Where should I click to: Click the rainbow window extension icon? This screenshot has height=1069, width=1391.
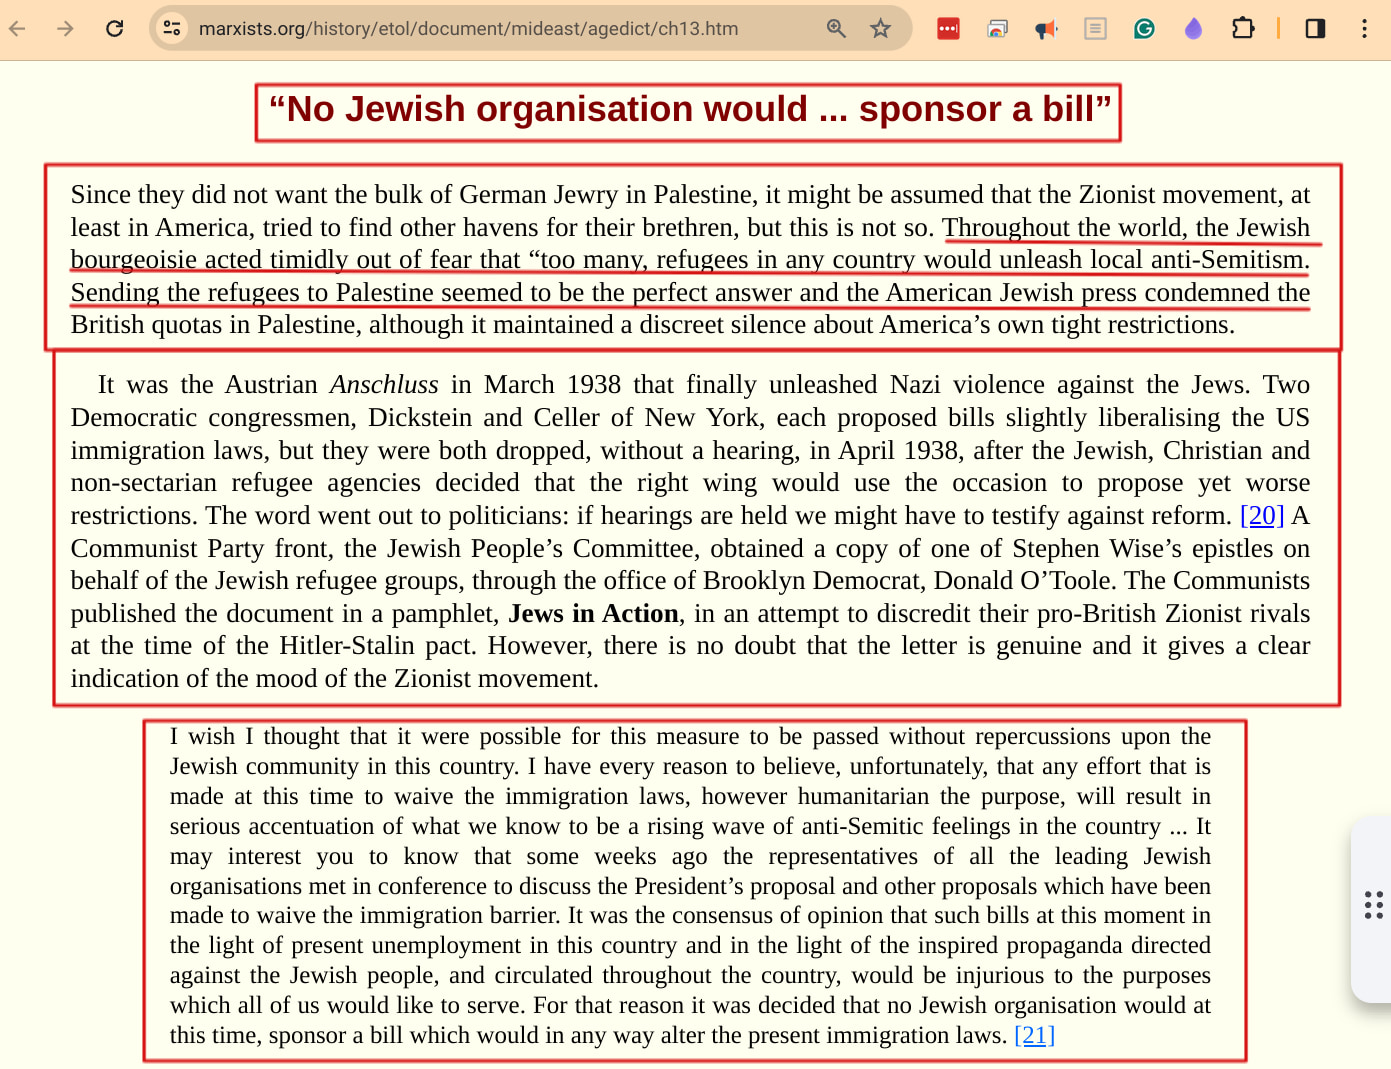tap(997, 28)
